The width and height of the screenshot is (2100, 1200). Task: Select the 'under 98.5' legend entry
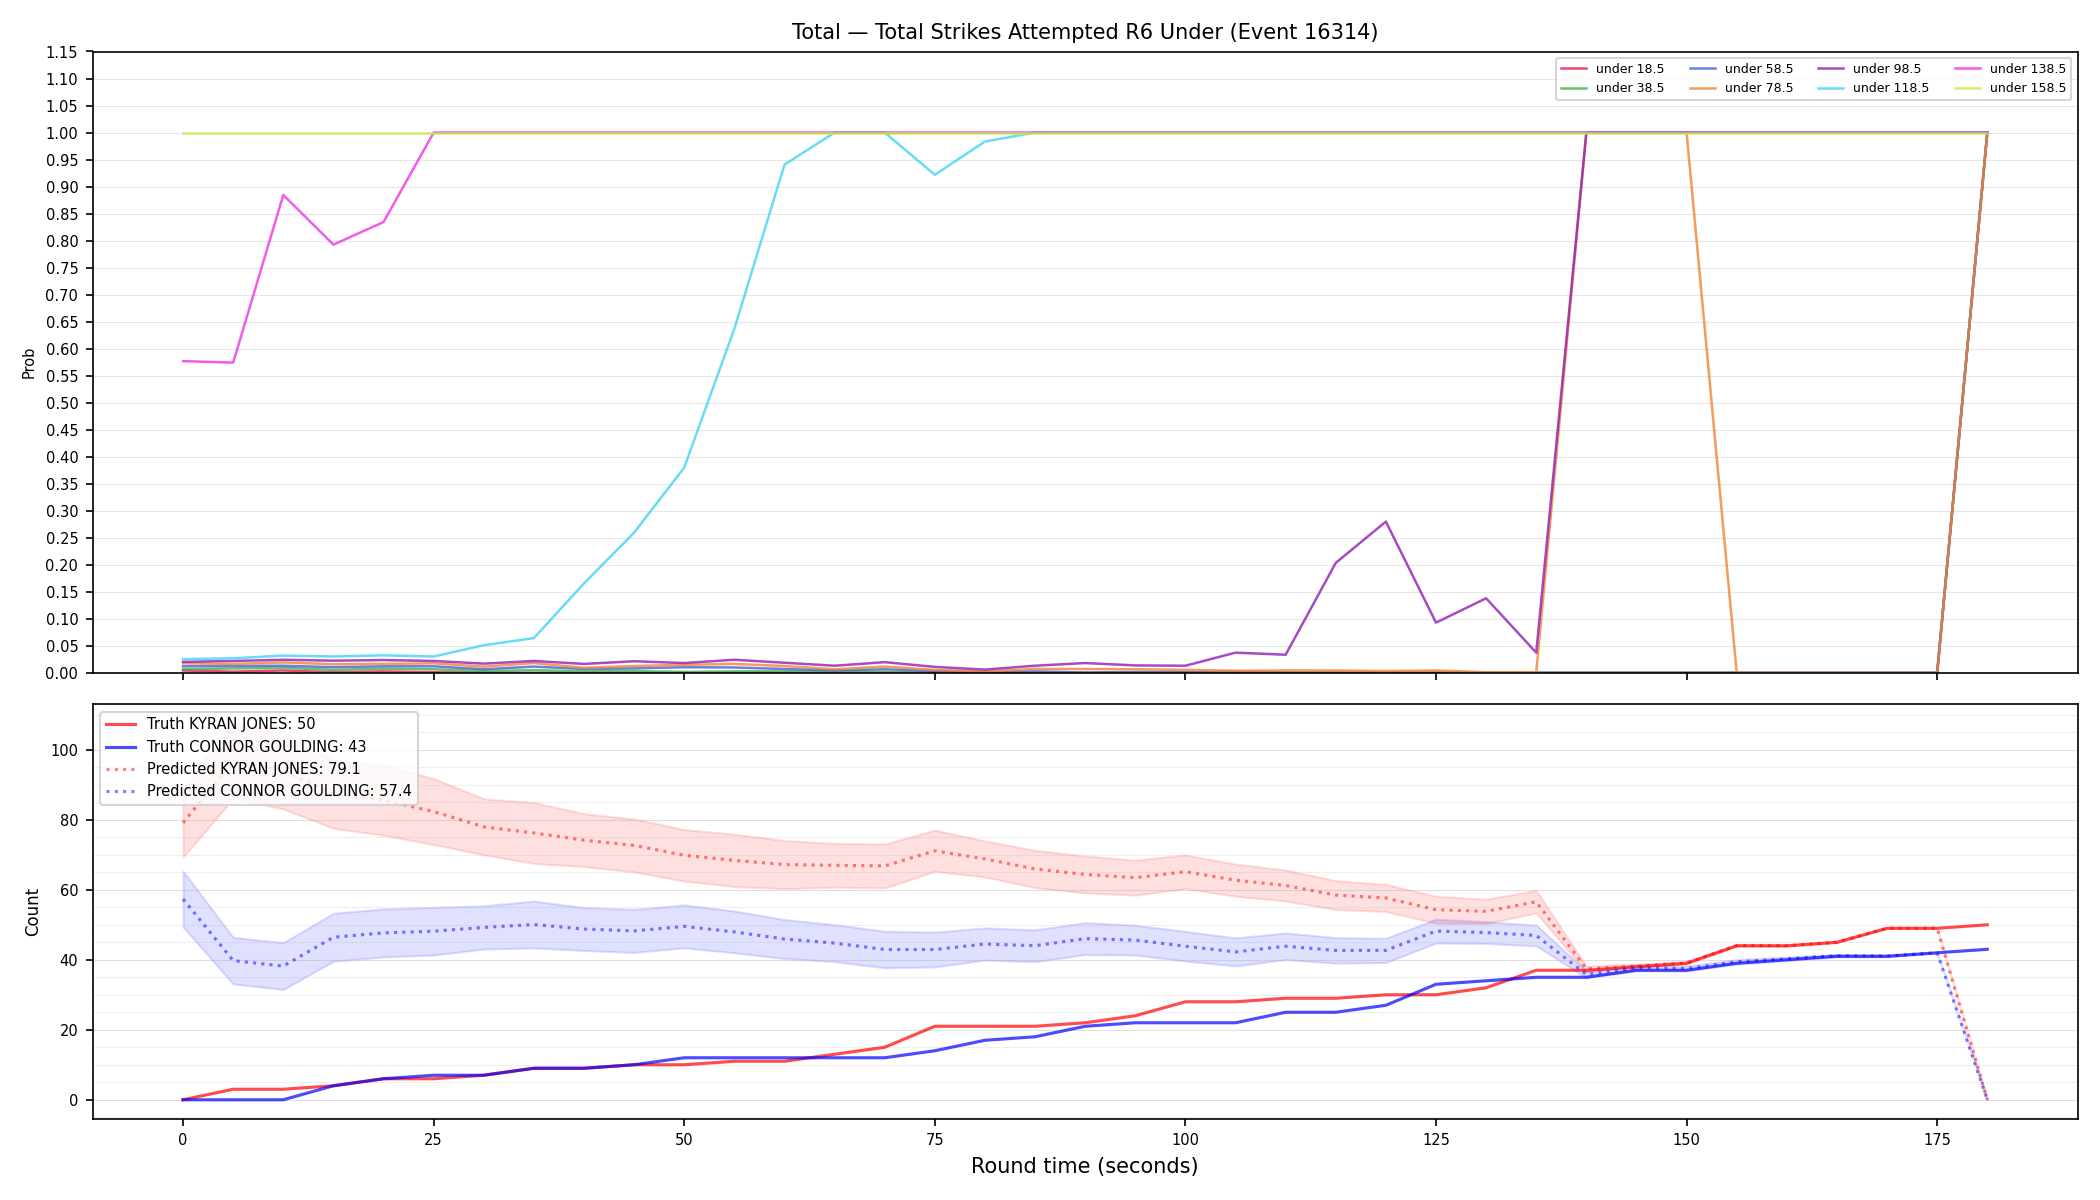pos(1869,69)
